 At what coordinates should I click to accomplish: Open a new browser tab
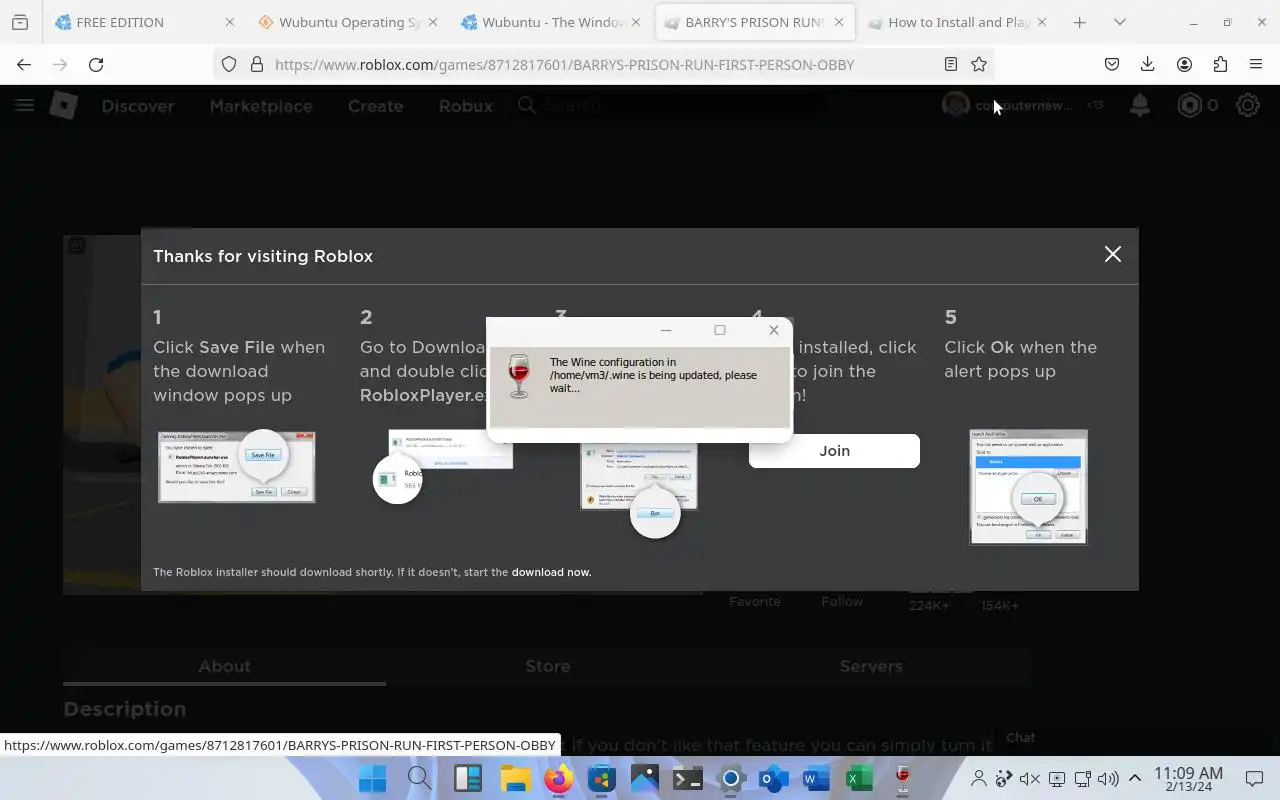(1079, 22)
